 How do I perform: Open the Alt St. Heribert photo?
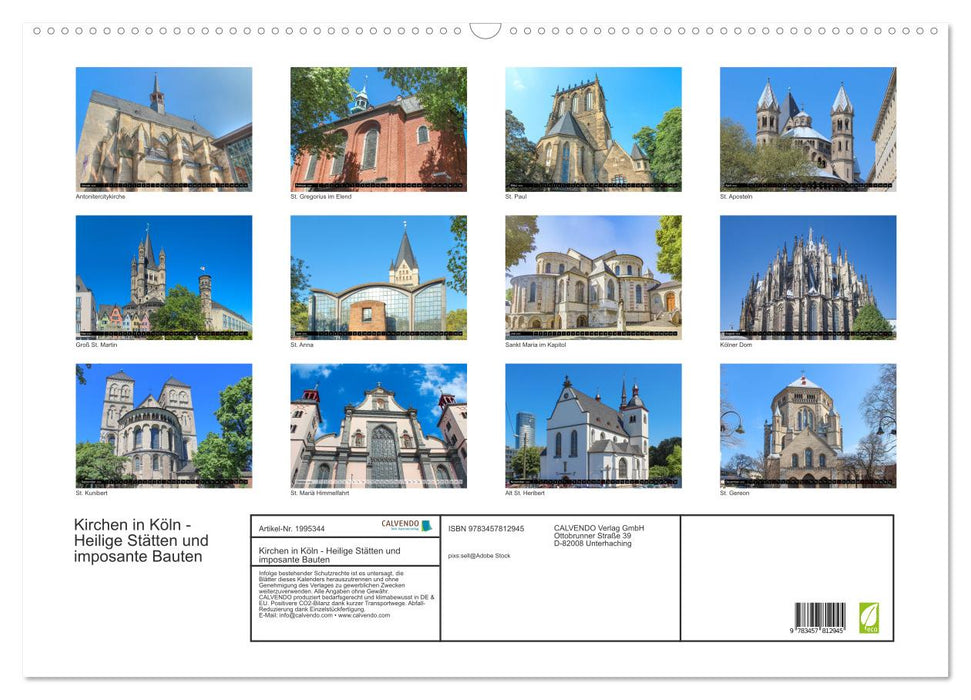[591, 425]
